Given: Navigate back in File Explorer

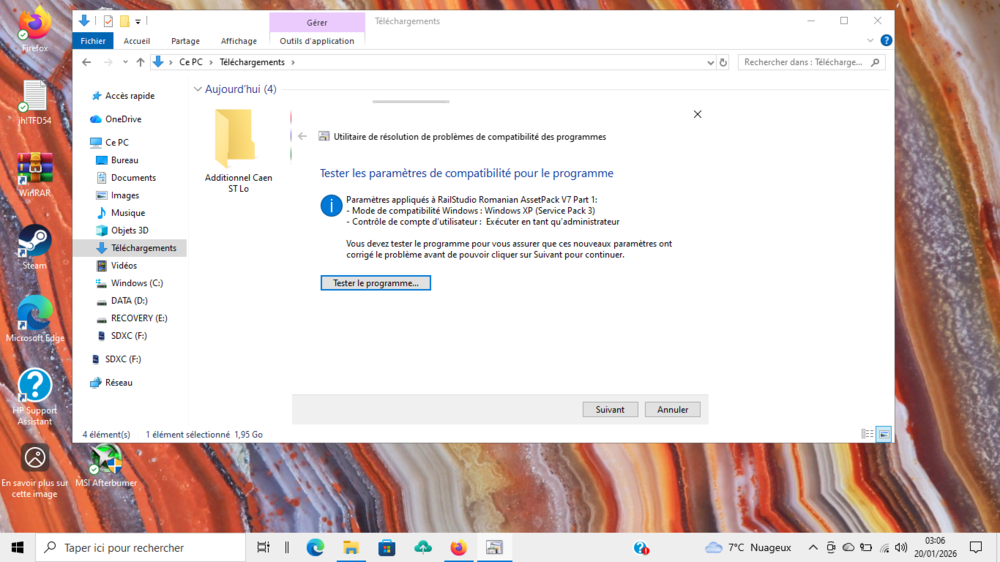Looking at the screenshot, I should pos(87,63).
